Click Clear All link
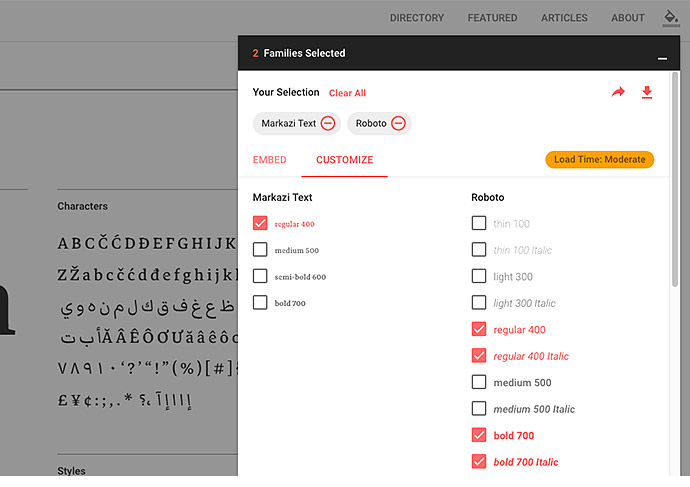Screen dimensions: 690x487 tap(347, 93)
